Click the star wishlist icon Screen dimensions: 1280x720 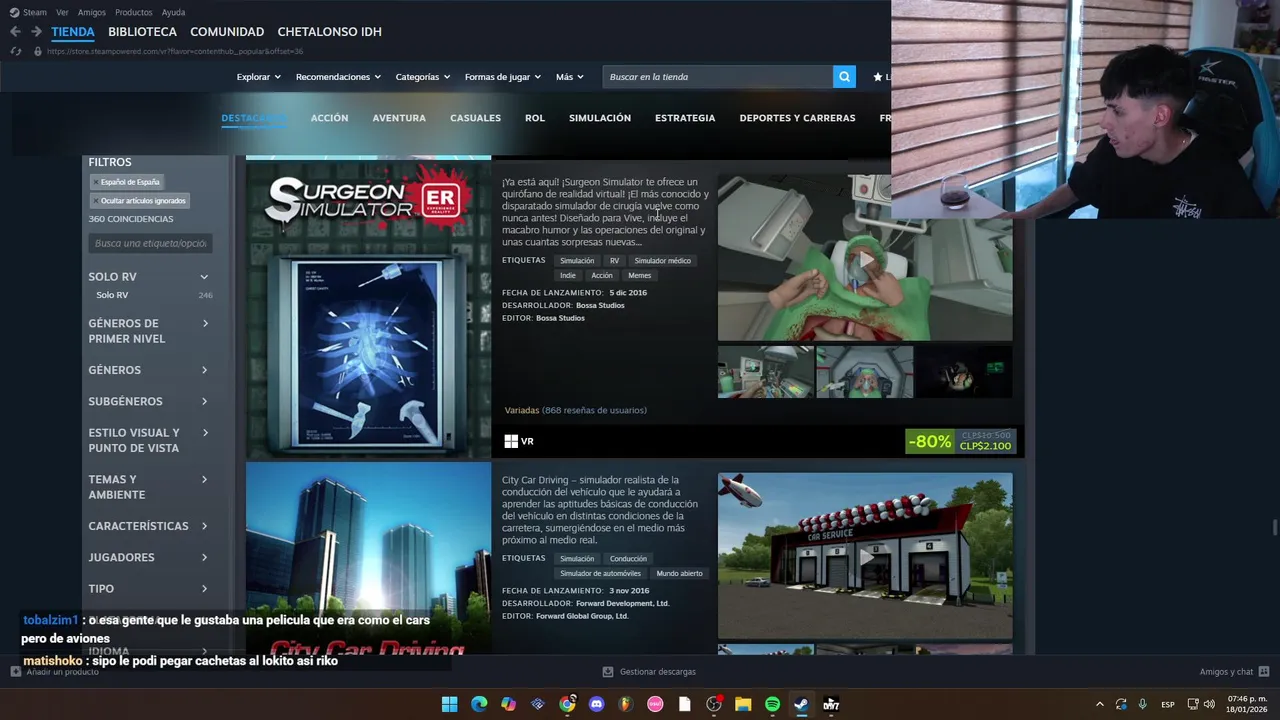point(877,77)
